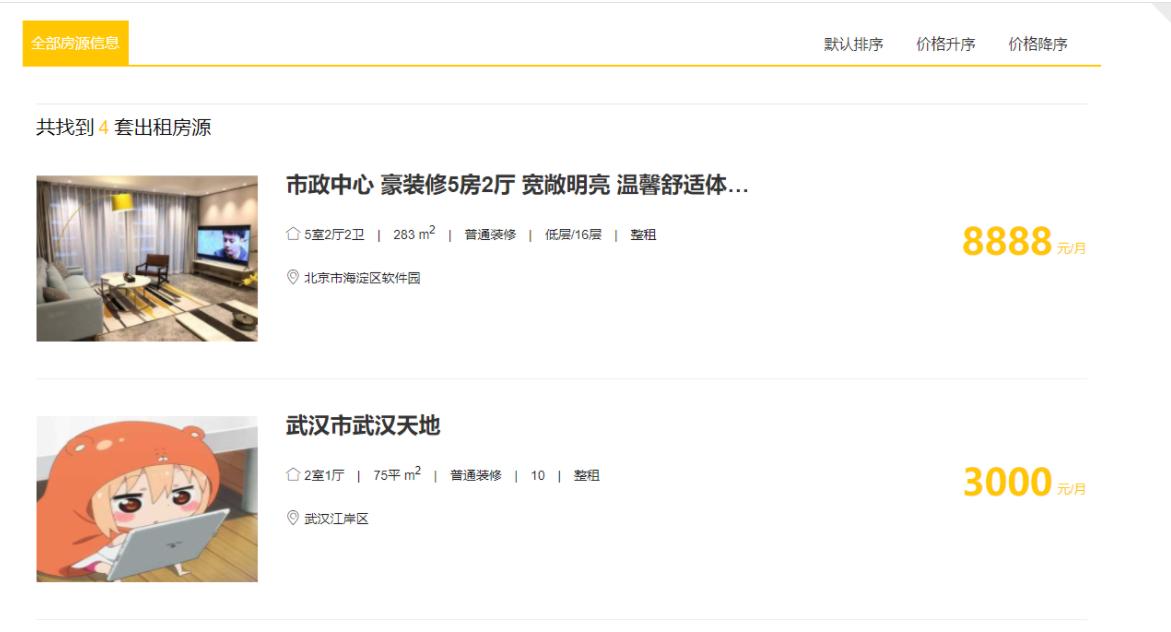
Task: Click the 8888 元/月 price
Action: coord(1024,242)
